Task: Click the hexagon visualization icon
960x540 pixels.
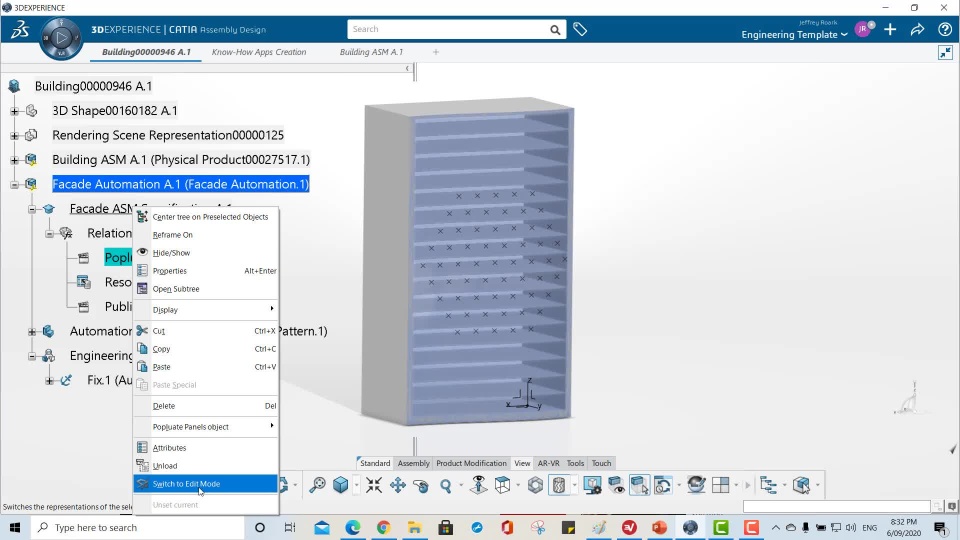Action: pos(535,485)
